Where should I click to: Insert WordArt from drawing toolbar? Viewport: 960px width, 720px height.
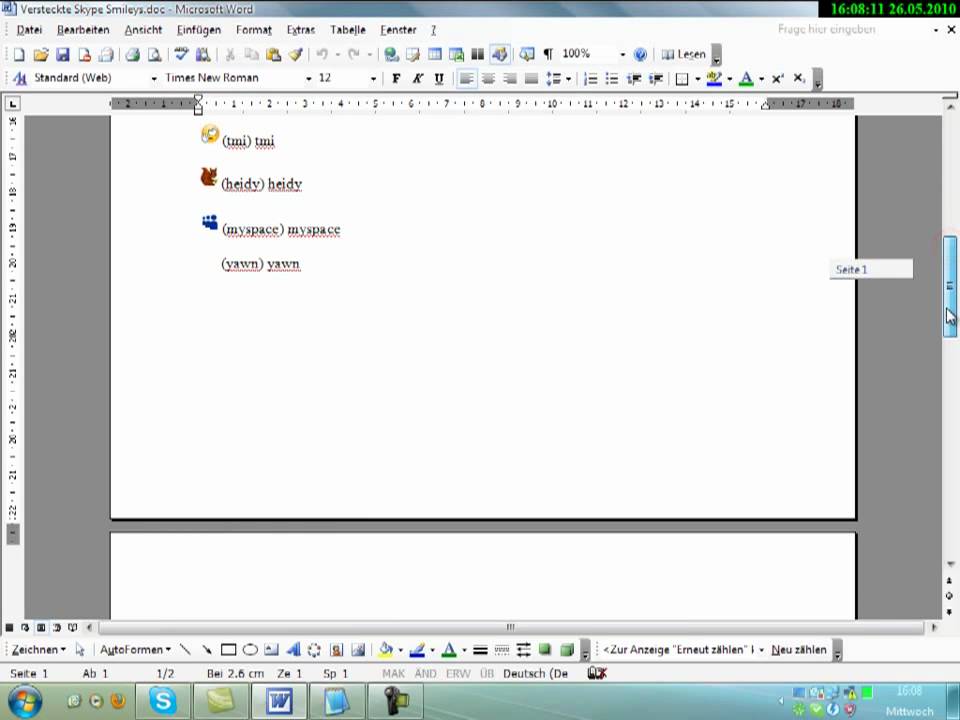293,650
